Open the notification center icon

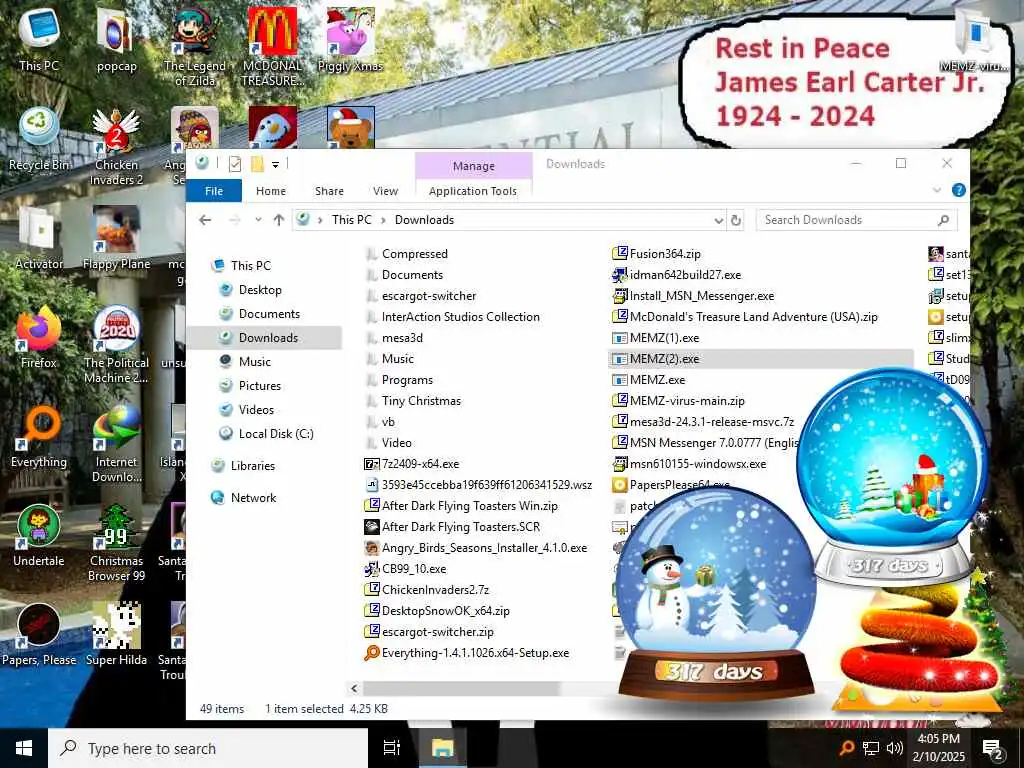click(993, 749)
